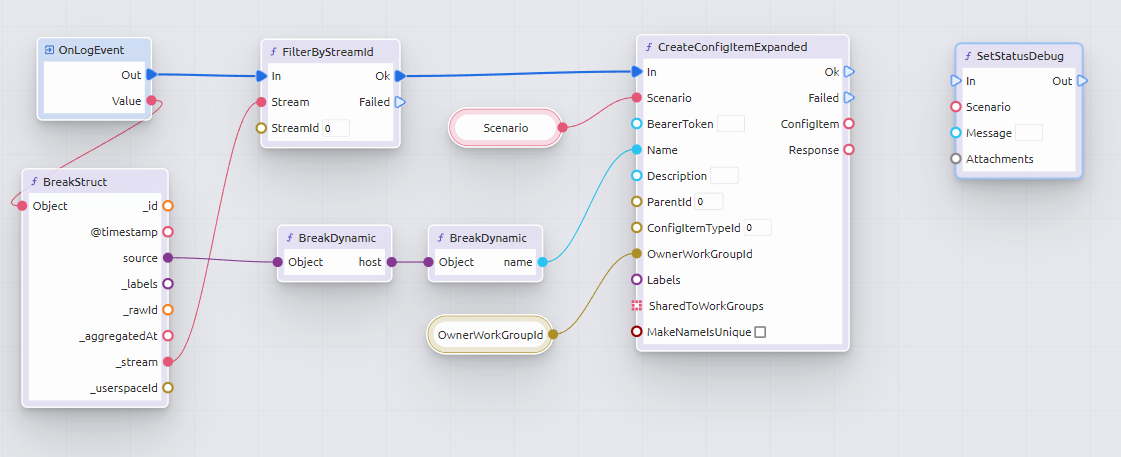Select the OwnerWorkGroupId variable node
This screenshot has height=457, width=1121.
(x=489, y=334)
